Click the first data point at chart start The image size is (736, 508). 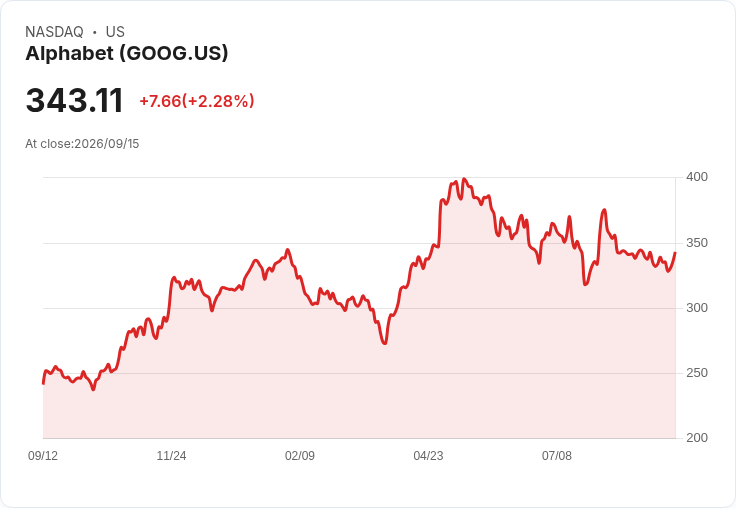(43, 384)
